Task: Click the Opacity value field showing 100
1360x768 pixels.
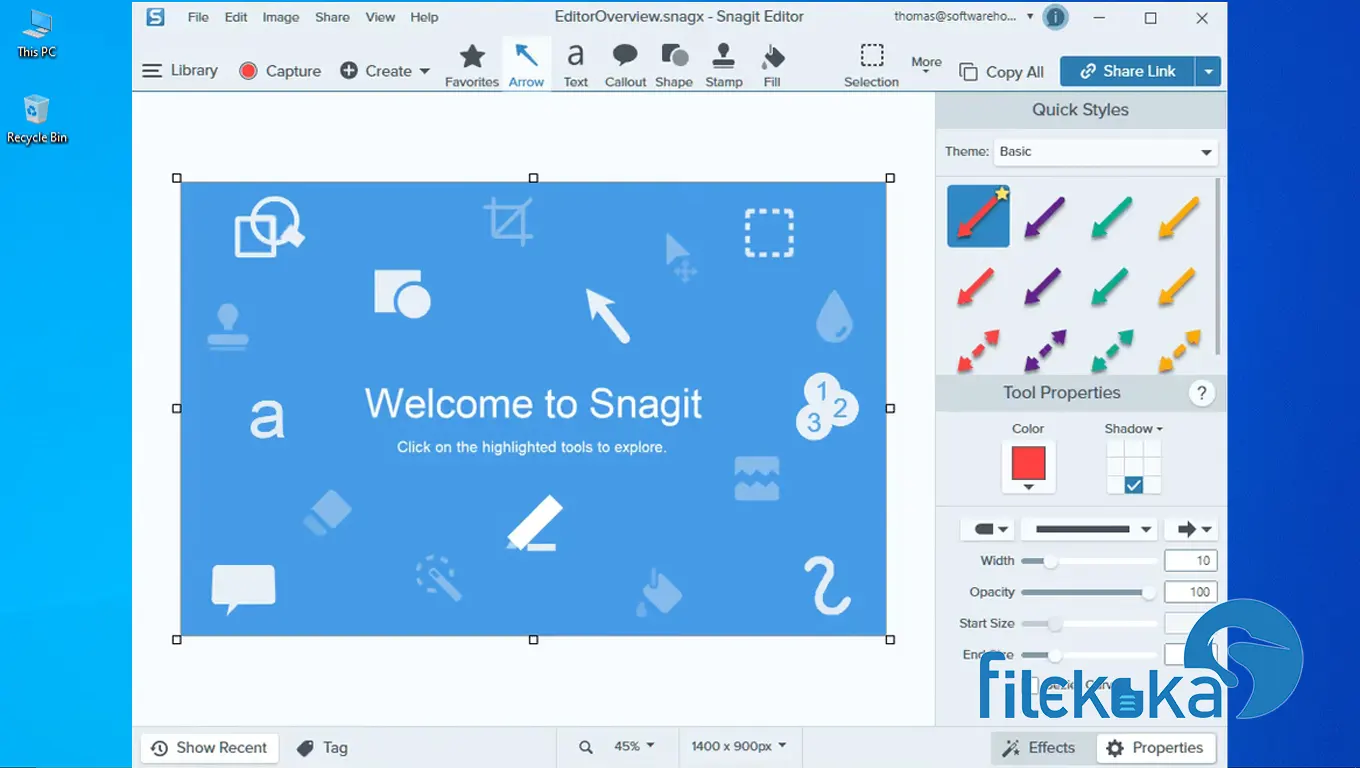Action: point(1191,592)
